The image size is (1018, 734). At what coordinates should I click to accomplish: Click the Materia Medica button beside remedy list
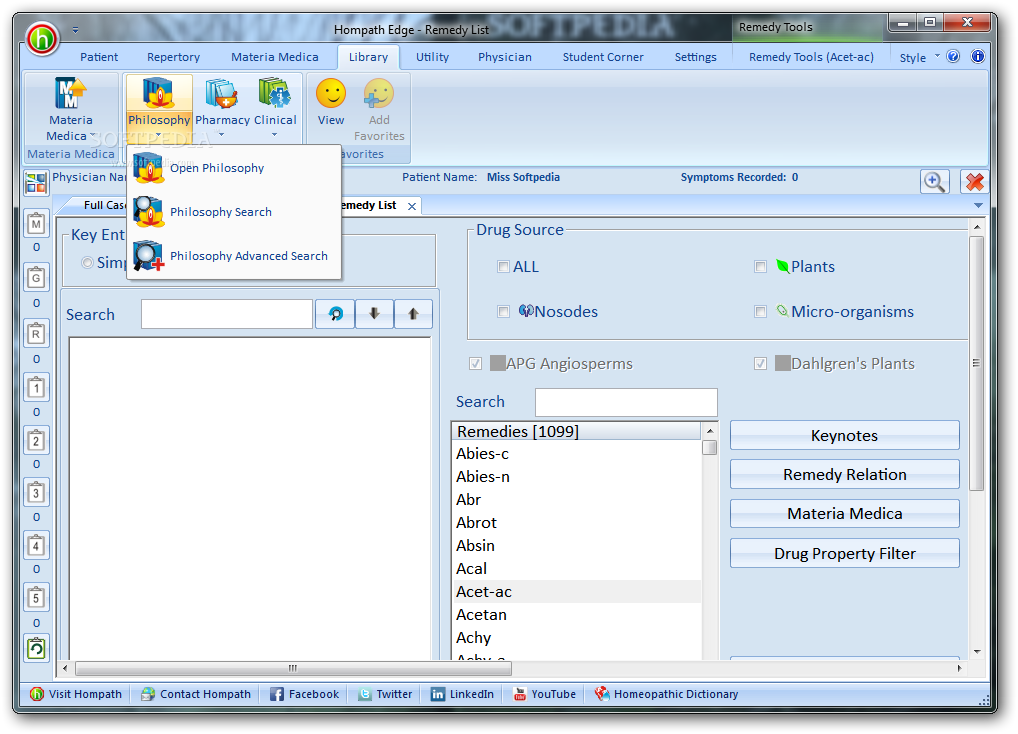(844, 513)
